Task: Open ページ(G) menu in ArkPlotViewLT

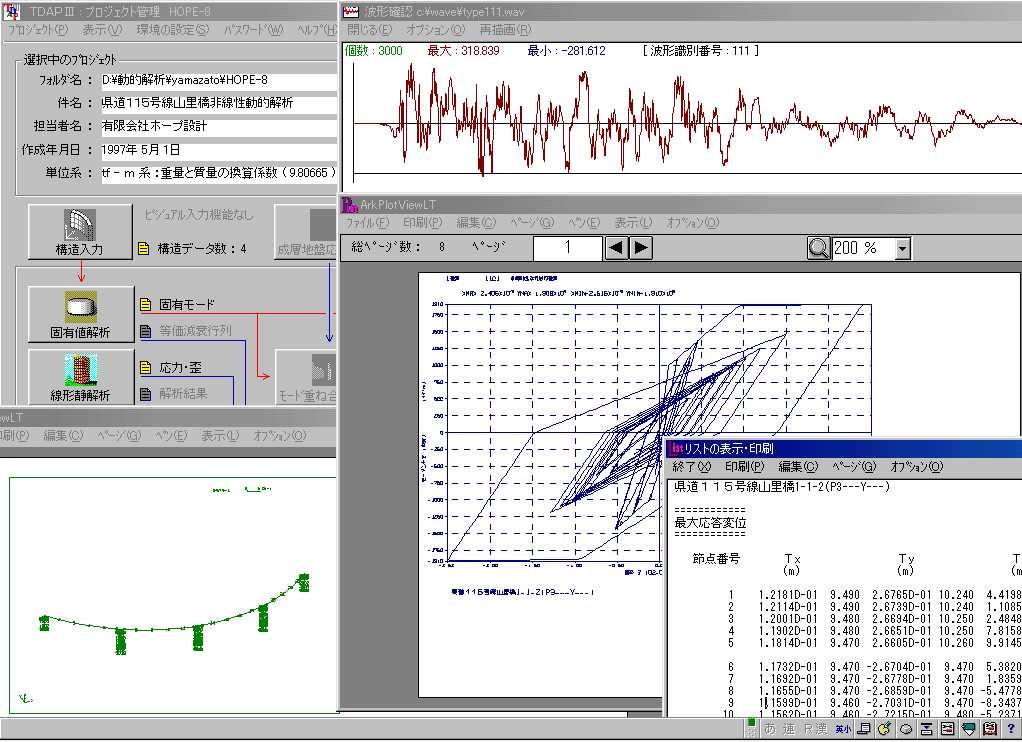Action: point(532,223)
